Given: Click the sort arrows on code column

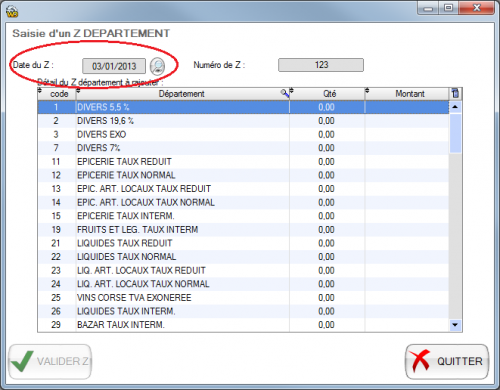Looking at the screenshot, I should point(40,91).
